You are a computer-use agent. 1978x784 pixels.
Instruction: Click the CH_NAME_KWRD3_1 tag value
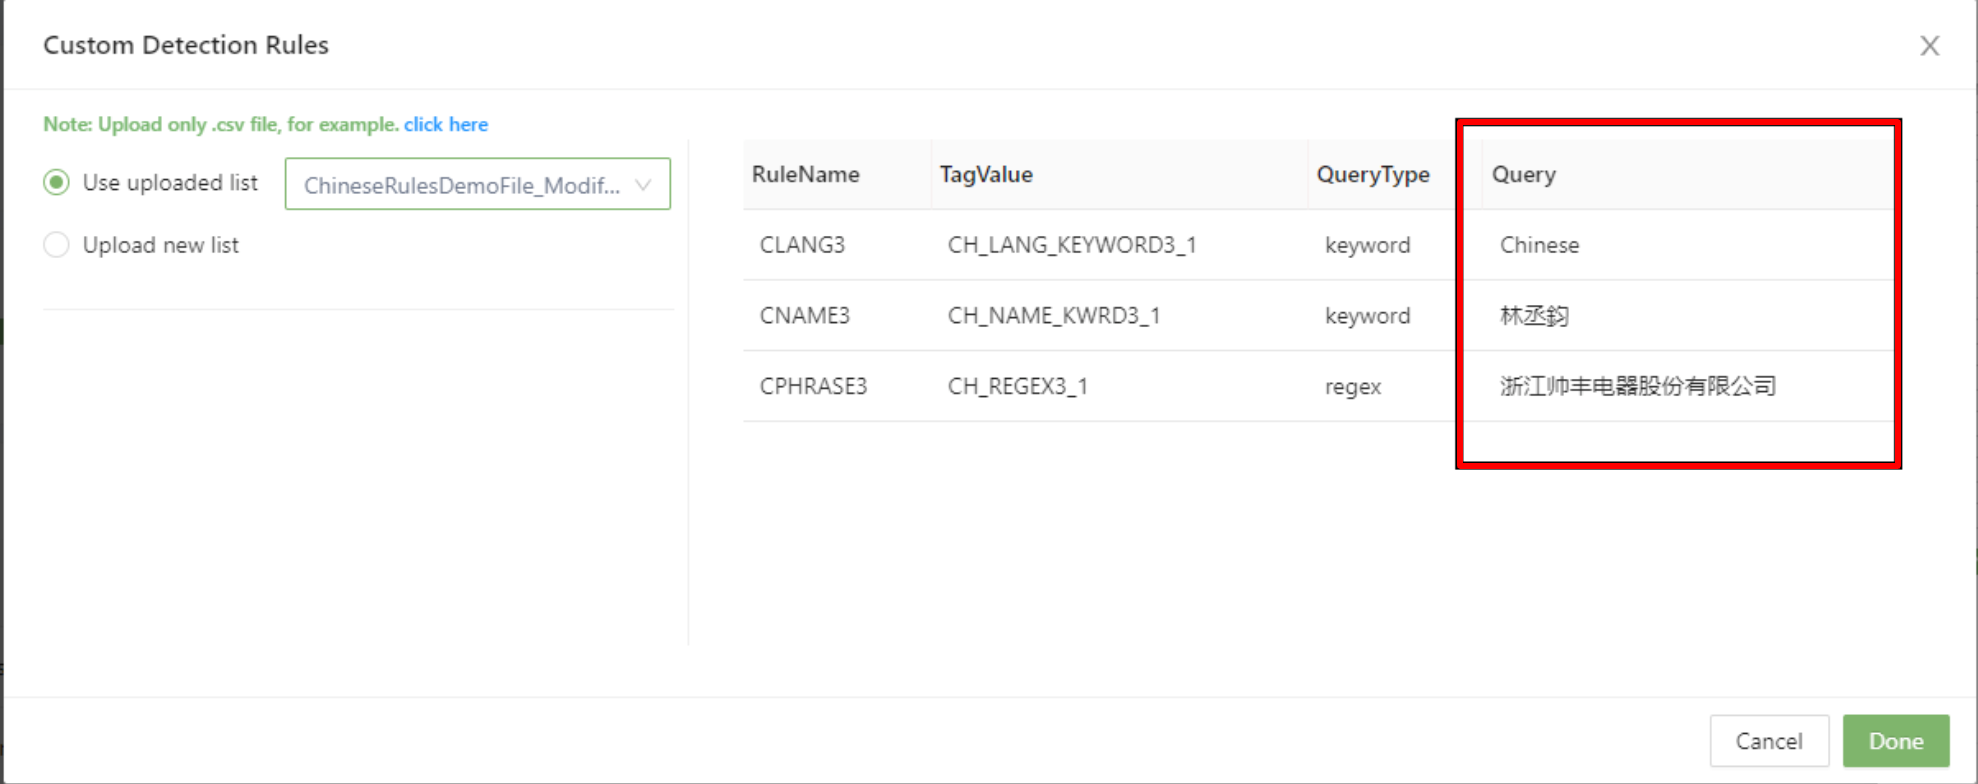pyautogui.click(x=1053, y=316)
